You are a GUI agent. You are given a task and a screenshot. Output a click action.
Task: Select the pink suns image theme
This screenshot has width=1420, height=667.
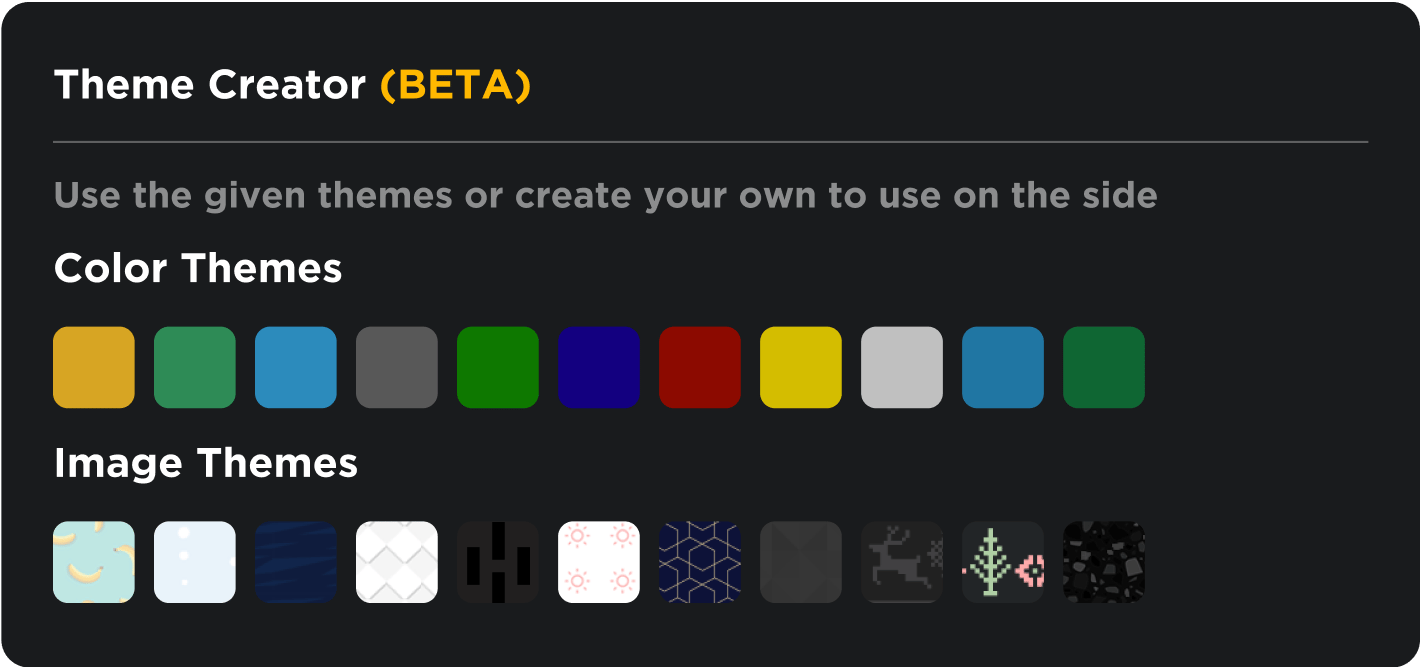point(599,562)
